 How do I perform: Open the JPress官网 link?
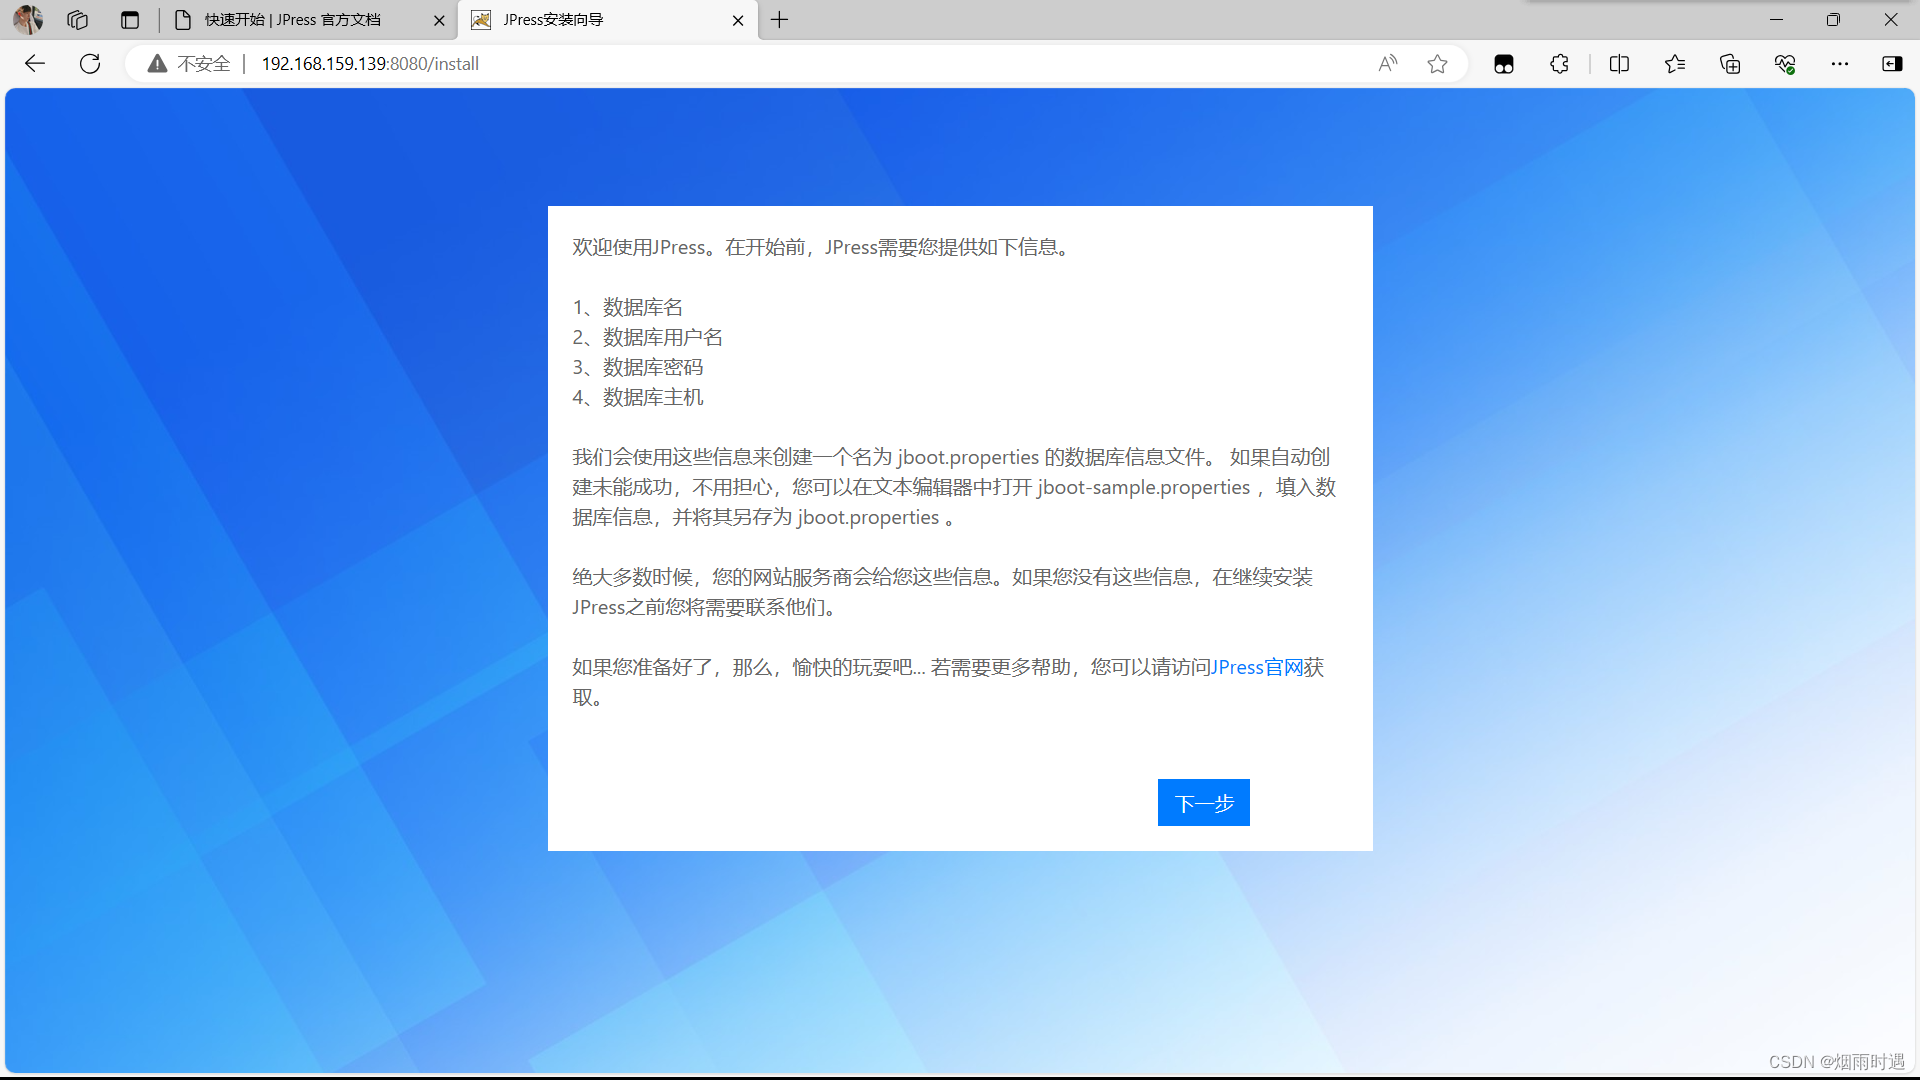point(1257,667)
